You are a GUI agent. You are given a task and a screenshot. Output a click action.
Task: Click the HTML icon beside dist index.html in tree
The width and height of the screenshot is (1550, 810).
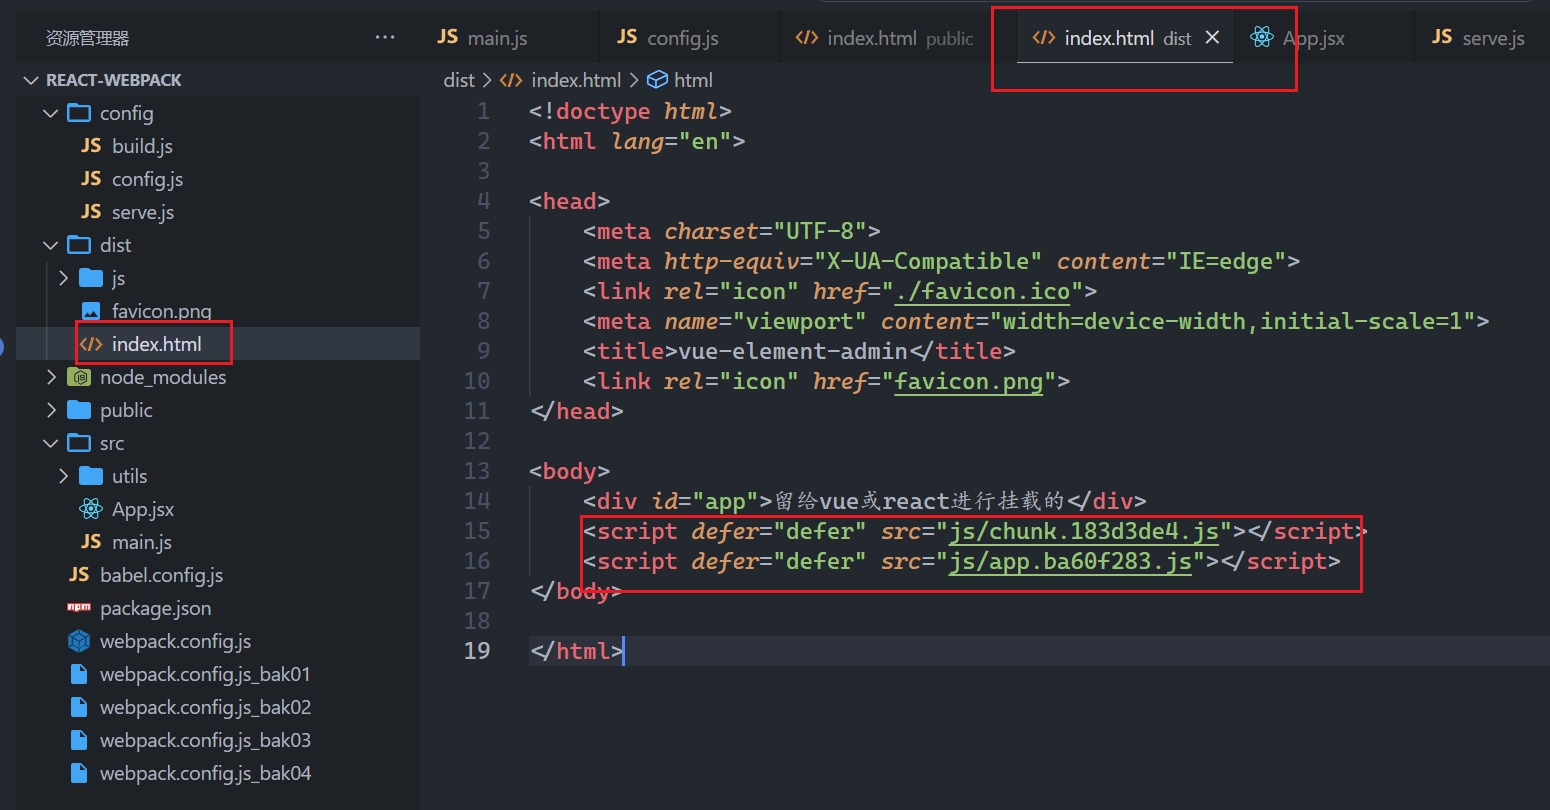(91, 344)
